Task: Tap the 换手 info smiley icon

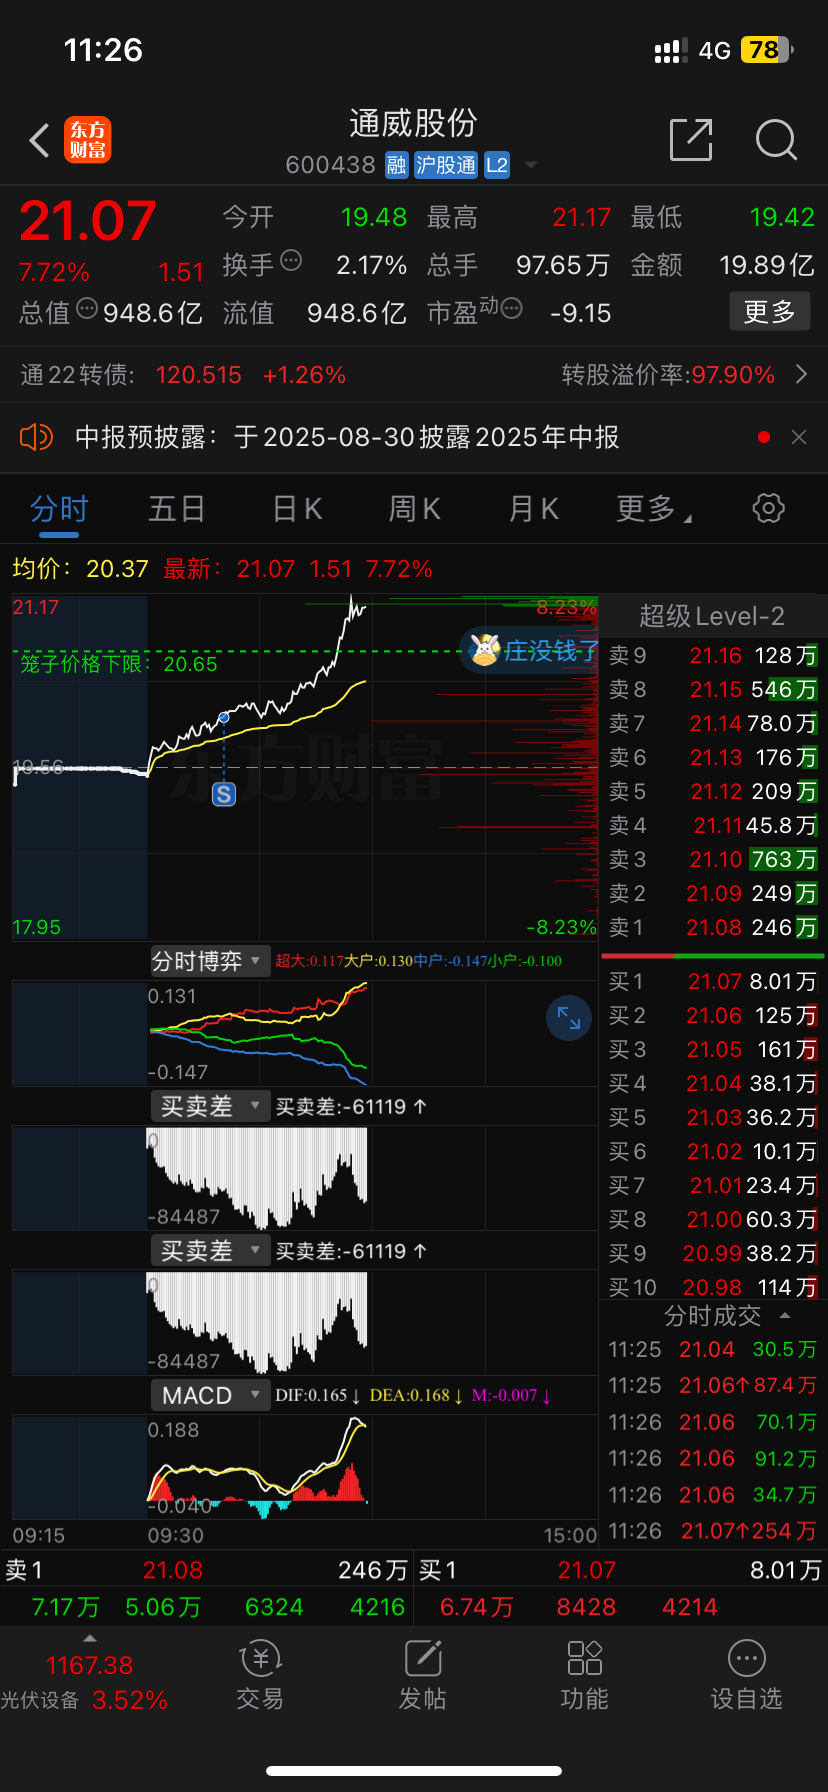Action: pyautogui.click(x=291, y=260)
